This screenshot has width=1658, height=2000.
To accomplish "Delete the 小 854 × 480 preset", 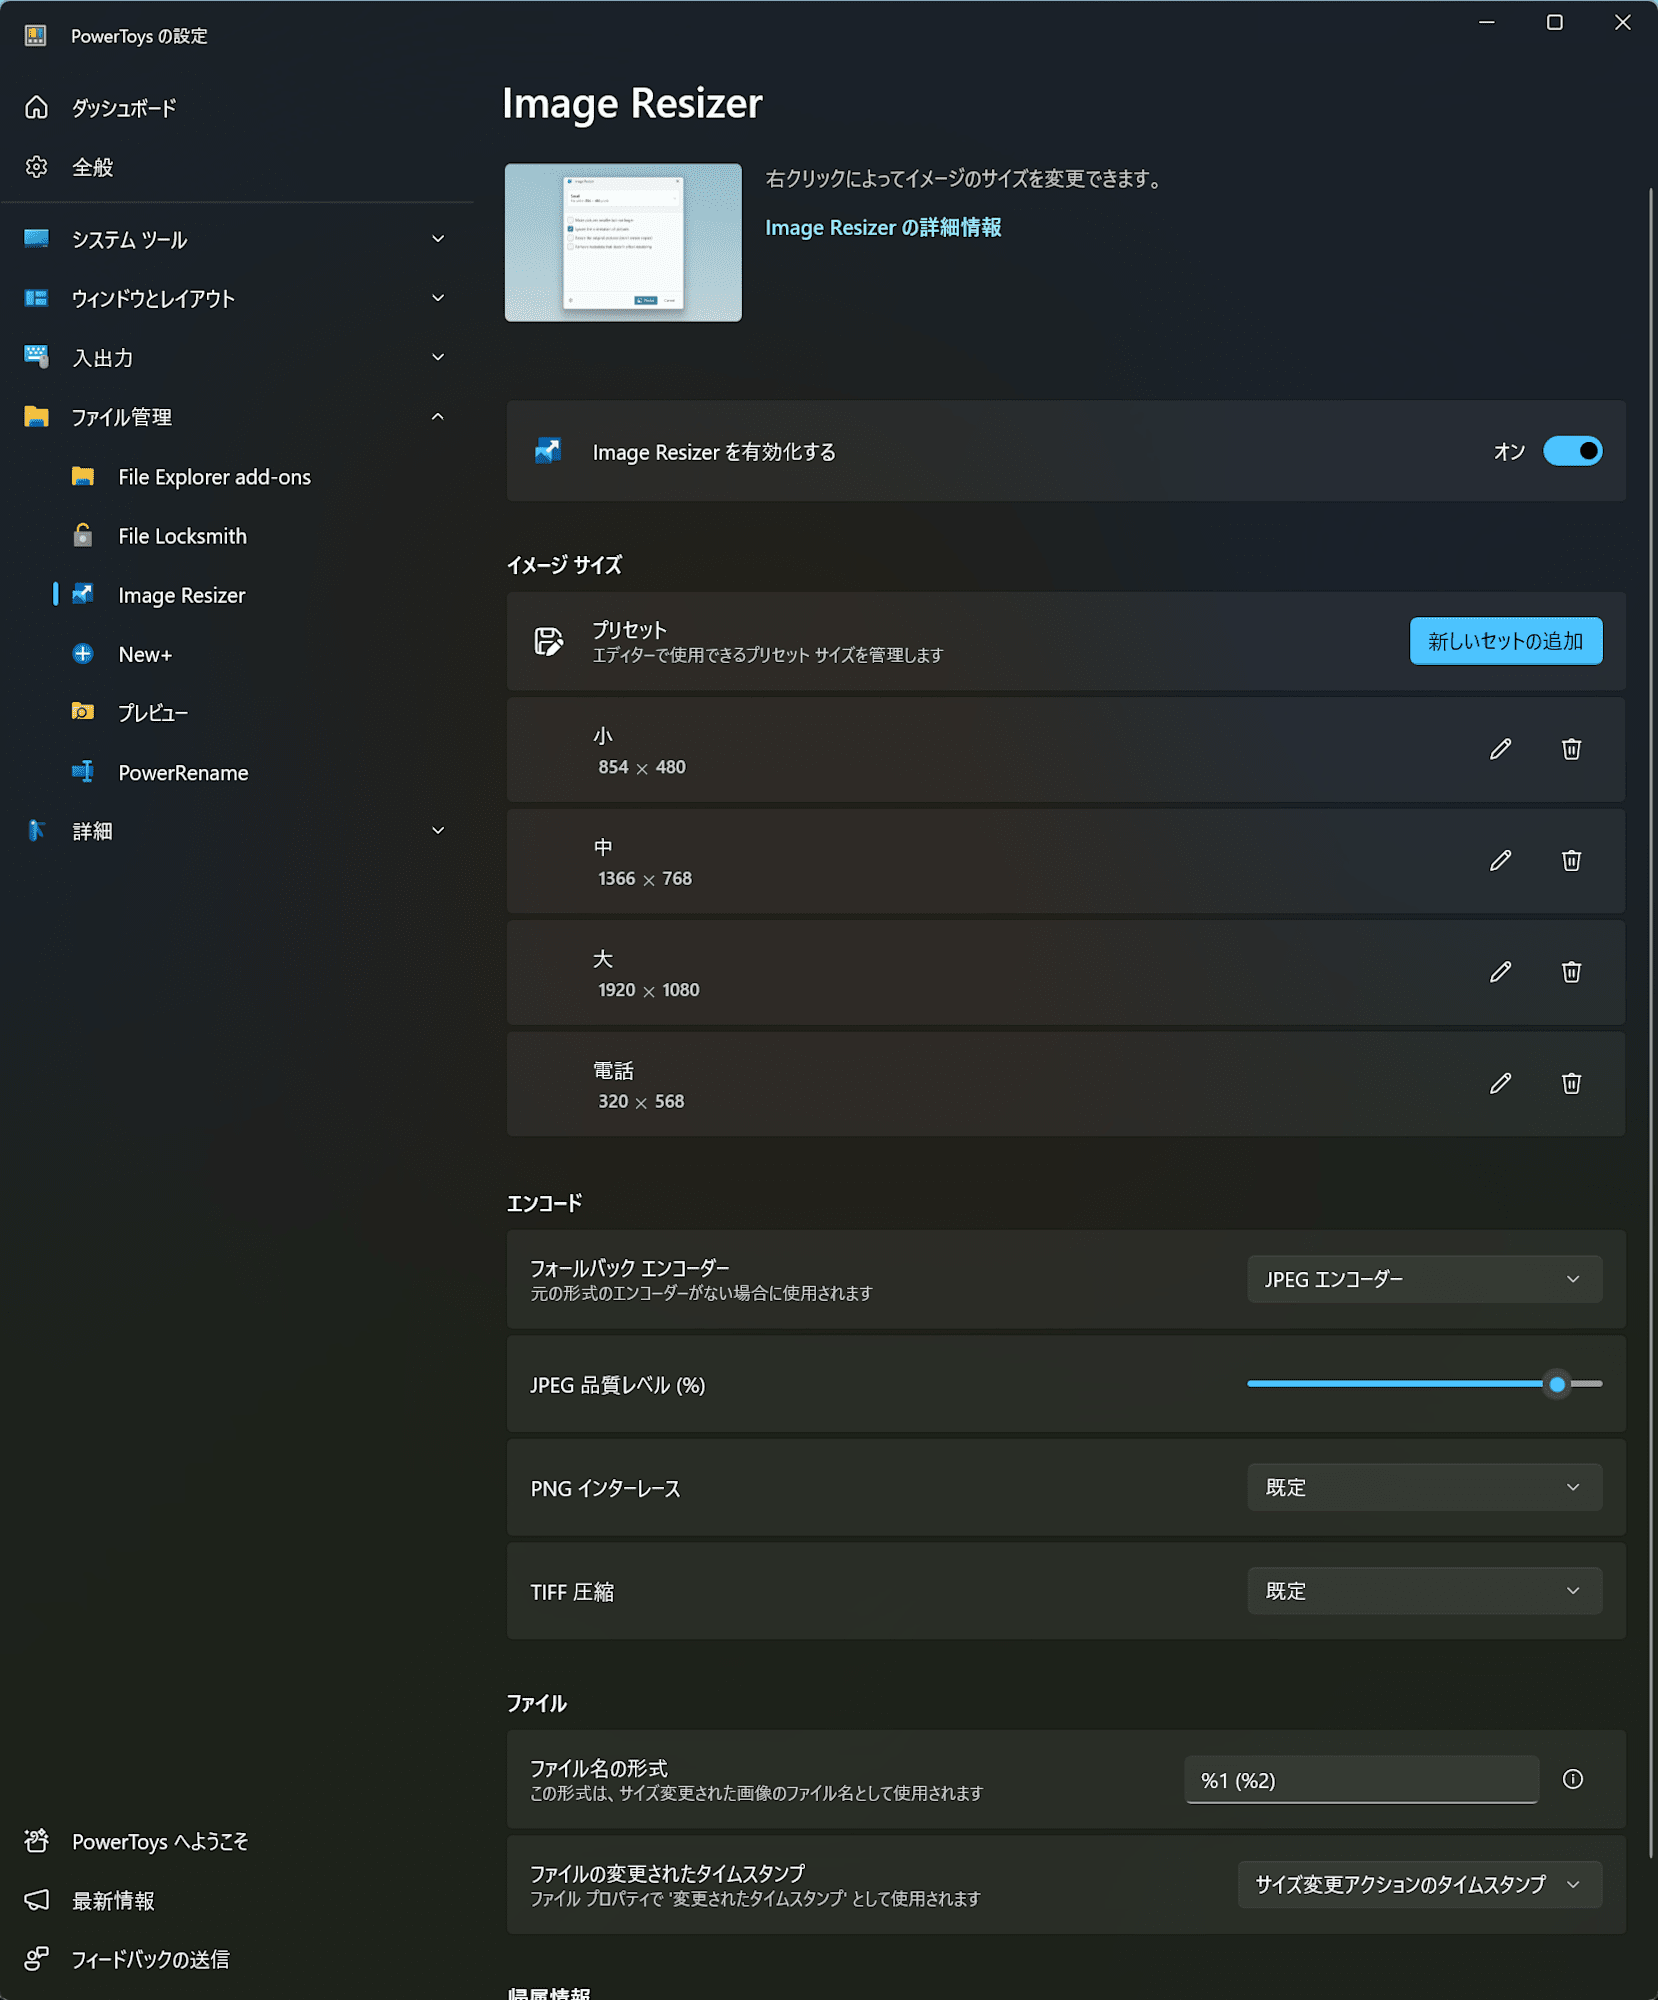I will pyautogui.click(x=1571, y=749).
